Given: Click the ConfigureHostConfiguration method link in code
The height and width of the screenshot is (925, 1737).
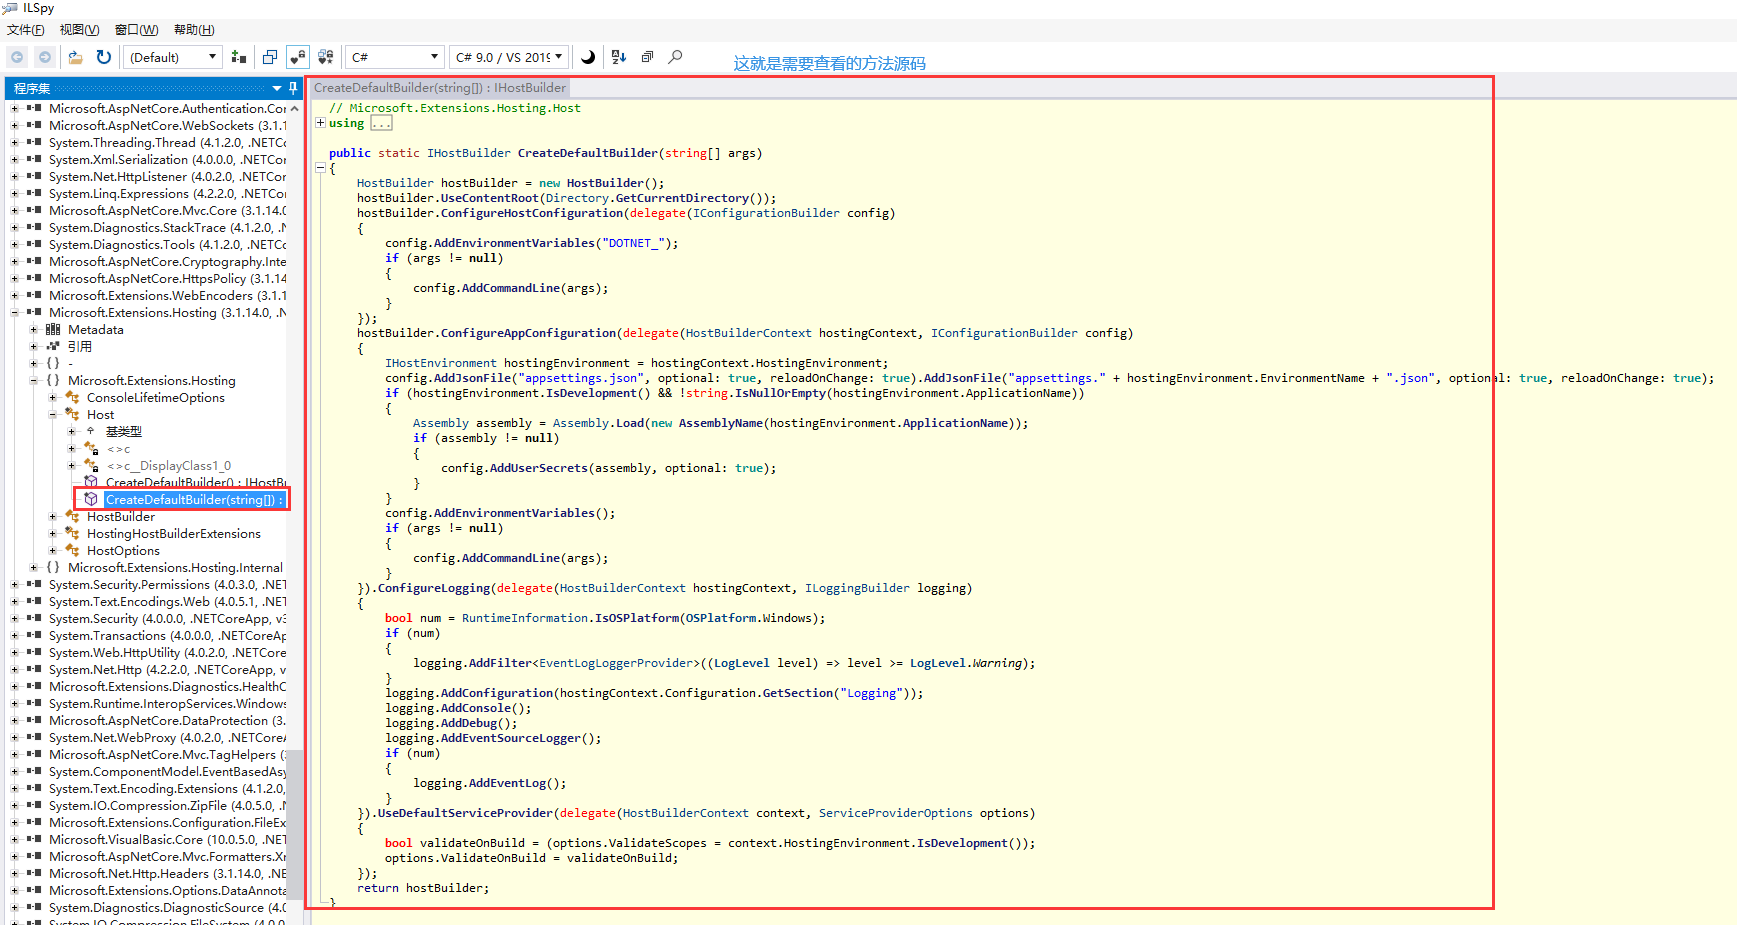Looking at the screenshot, I should [532, 213].
